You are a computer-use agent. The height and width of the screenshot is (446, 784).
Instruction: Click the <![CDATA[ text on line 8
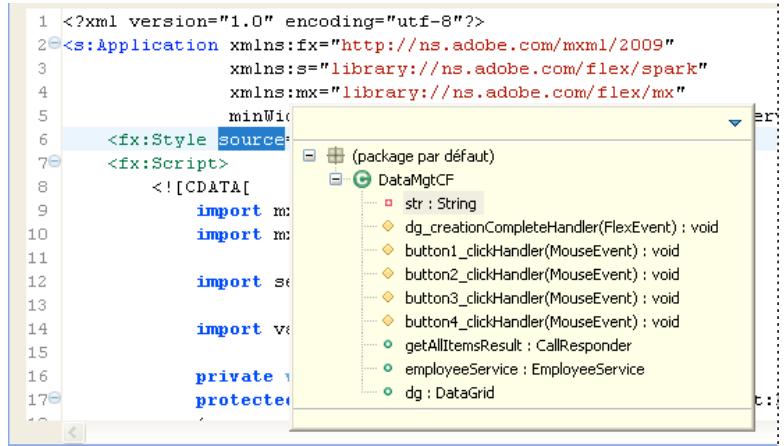point(201,187)
